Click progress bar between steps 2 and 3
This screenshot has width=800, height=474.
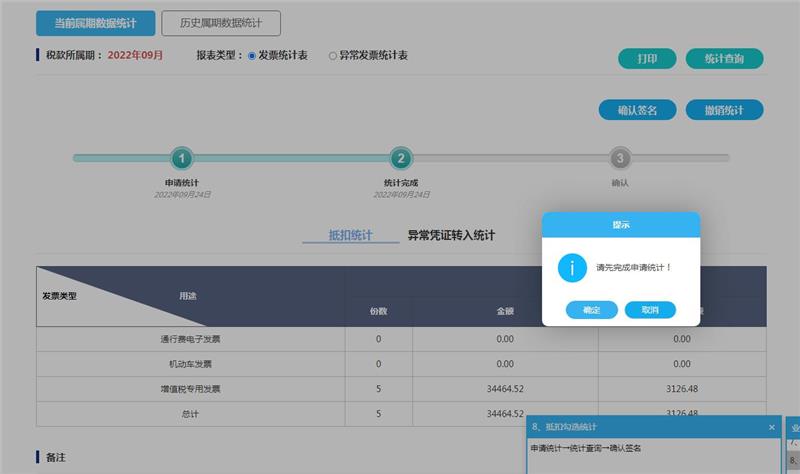point(510,158)
